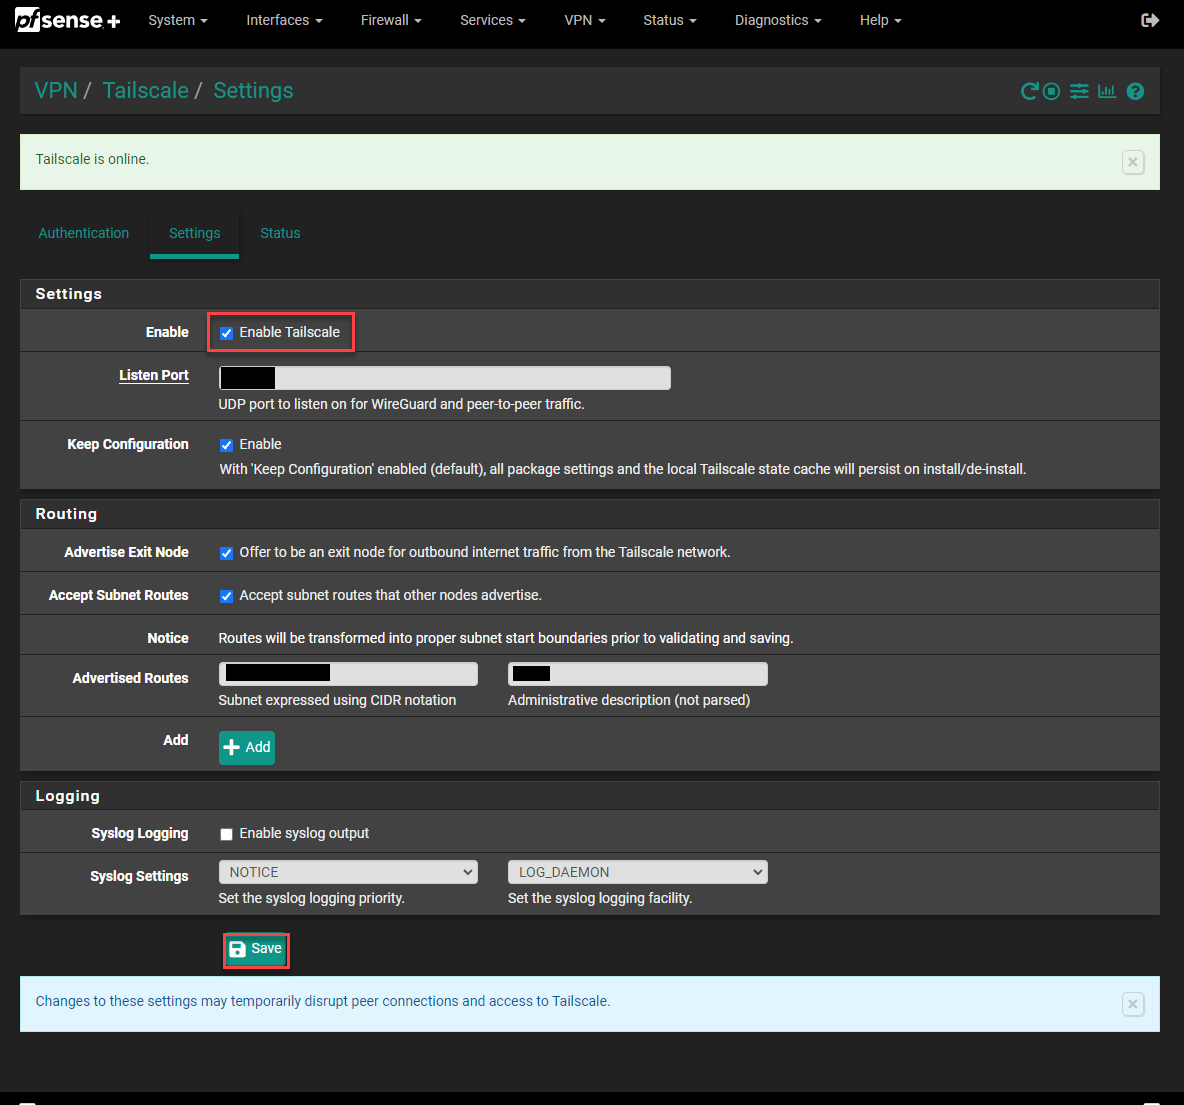
Task: Click the plus icon on the Add button
Action: coord(234,747)
